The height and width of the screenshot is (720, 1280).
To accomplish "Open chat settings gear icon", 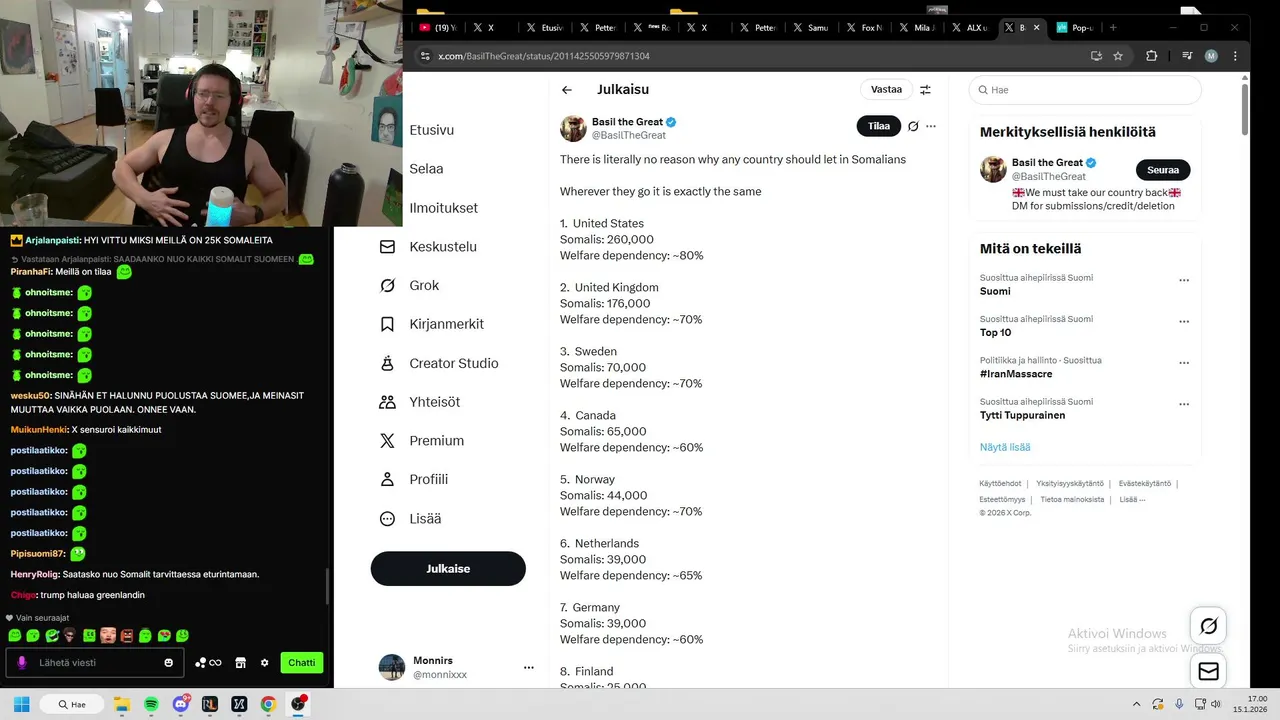I will pyautogui.click(x=264, y=662).
